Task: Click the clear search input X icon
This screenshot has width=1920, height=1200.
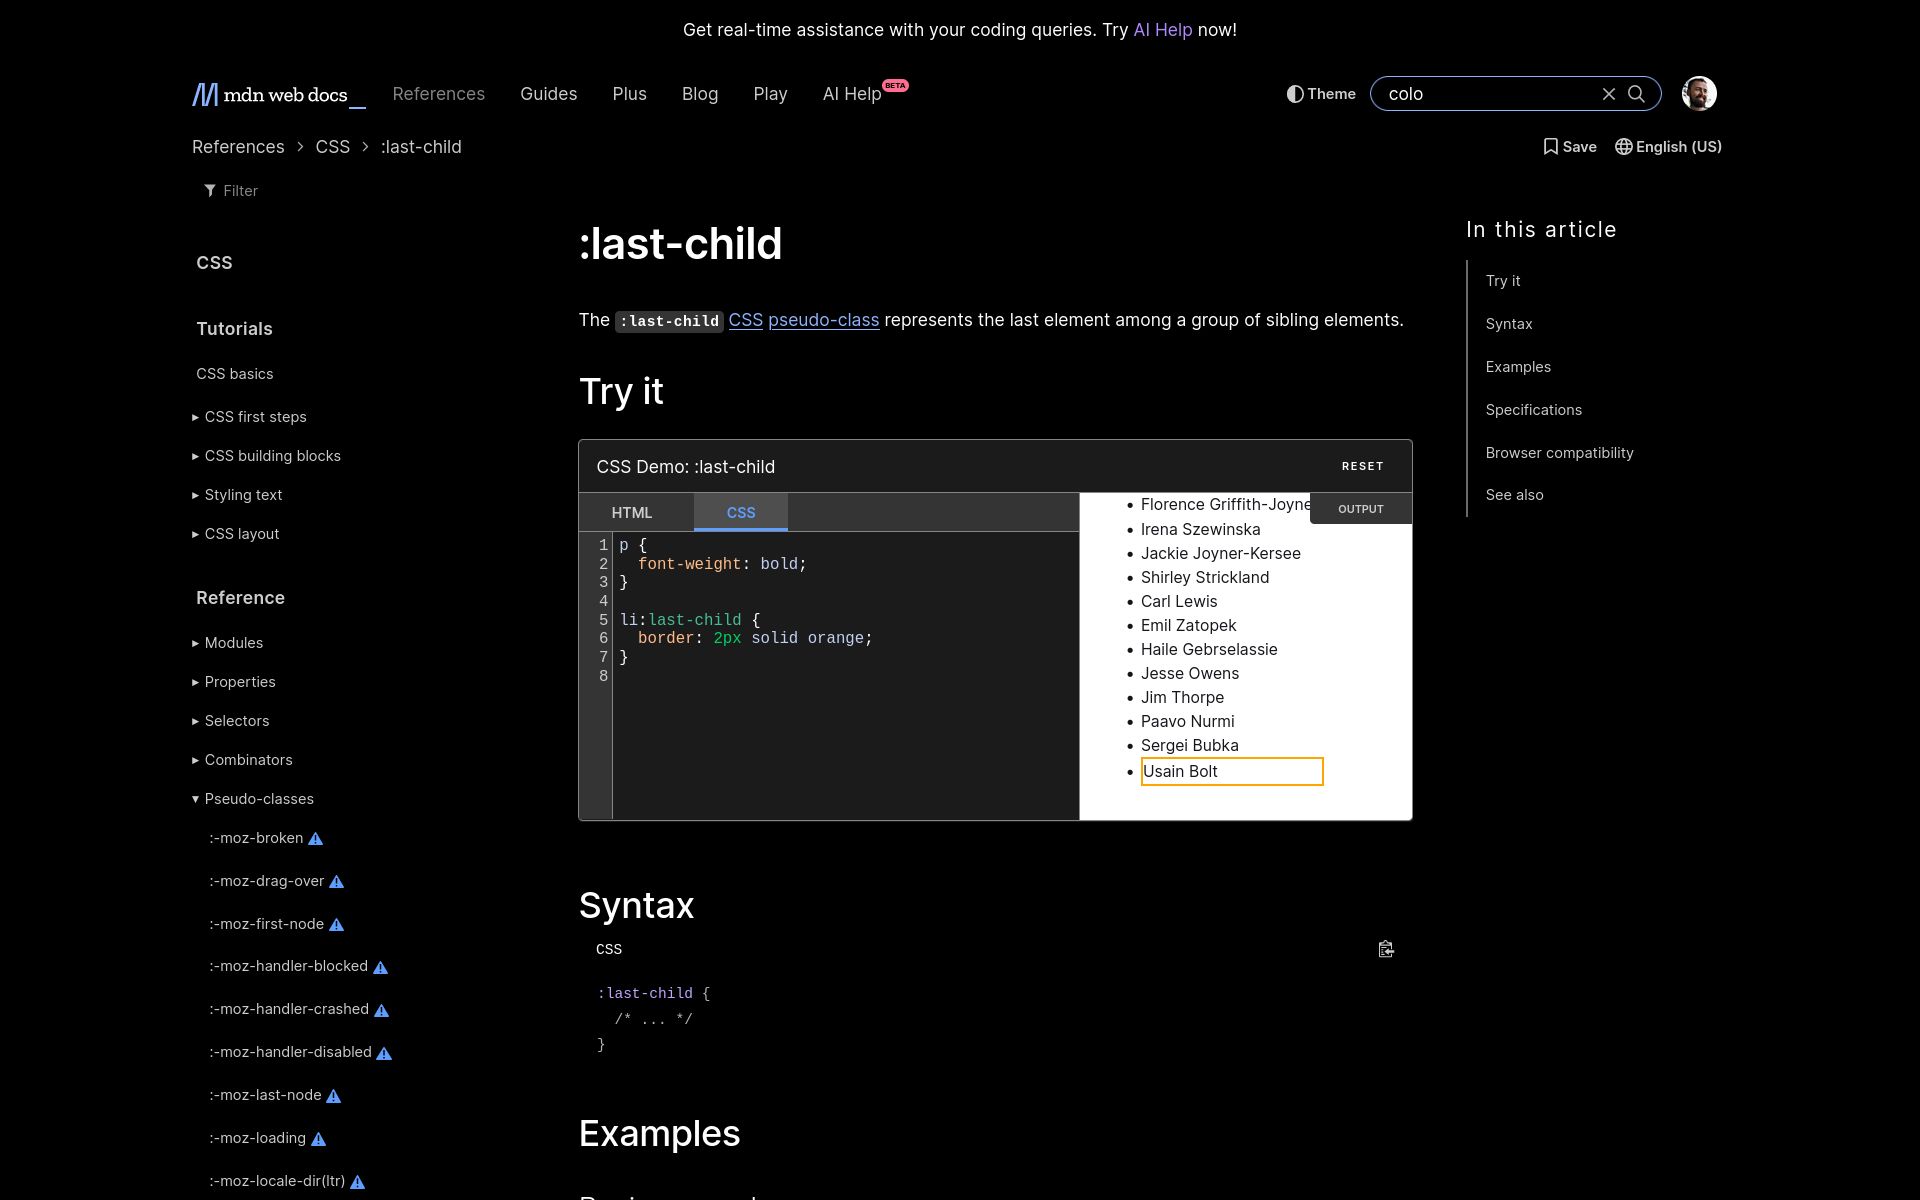Action: click(1608, 93)
